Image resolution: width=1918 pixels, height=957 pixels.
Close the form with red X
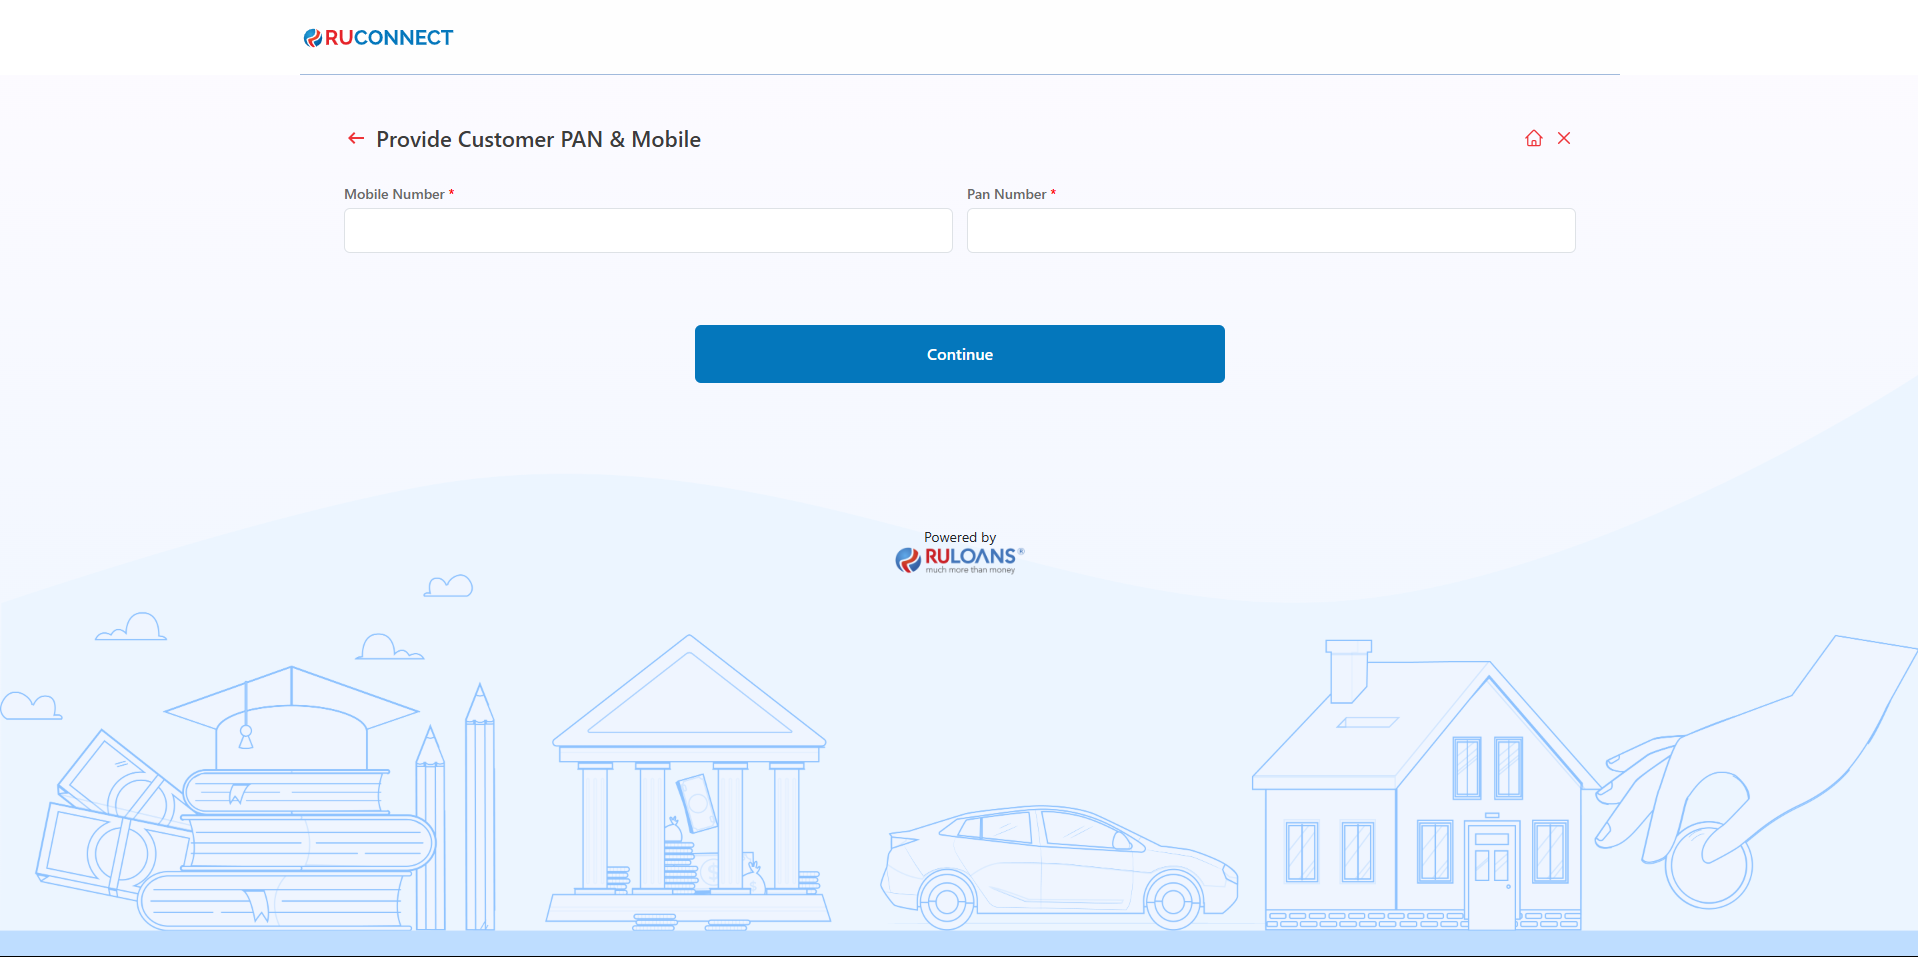[1564, 139]
